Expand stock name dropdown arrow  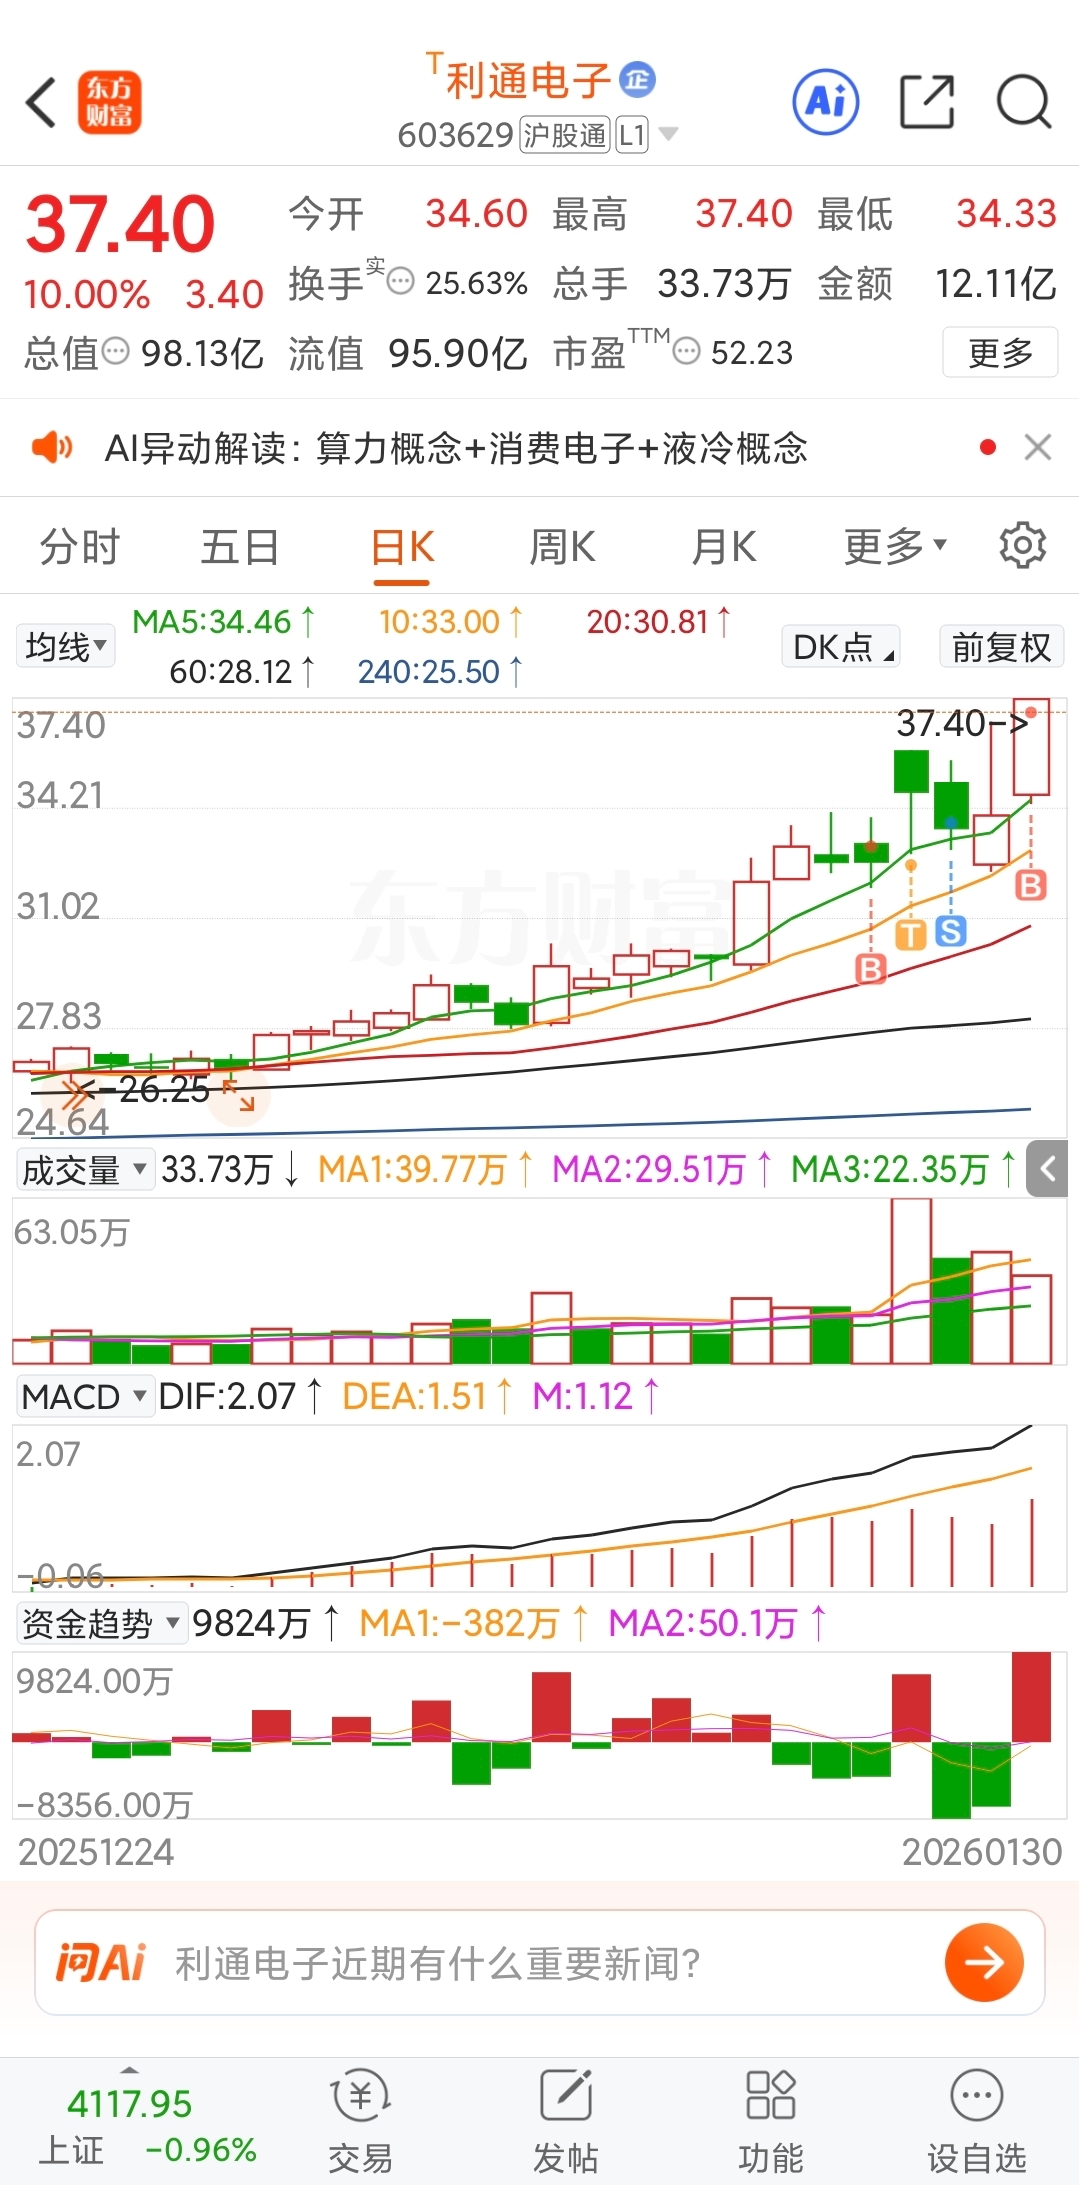(667, 134)
